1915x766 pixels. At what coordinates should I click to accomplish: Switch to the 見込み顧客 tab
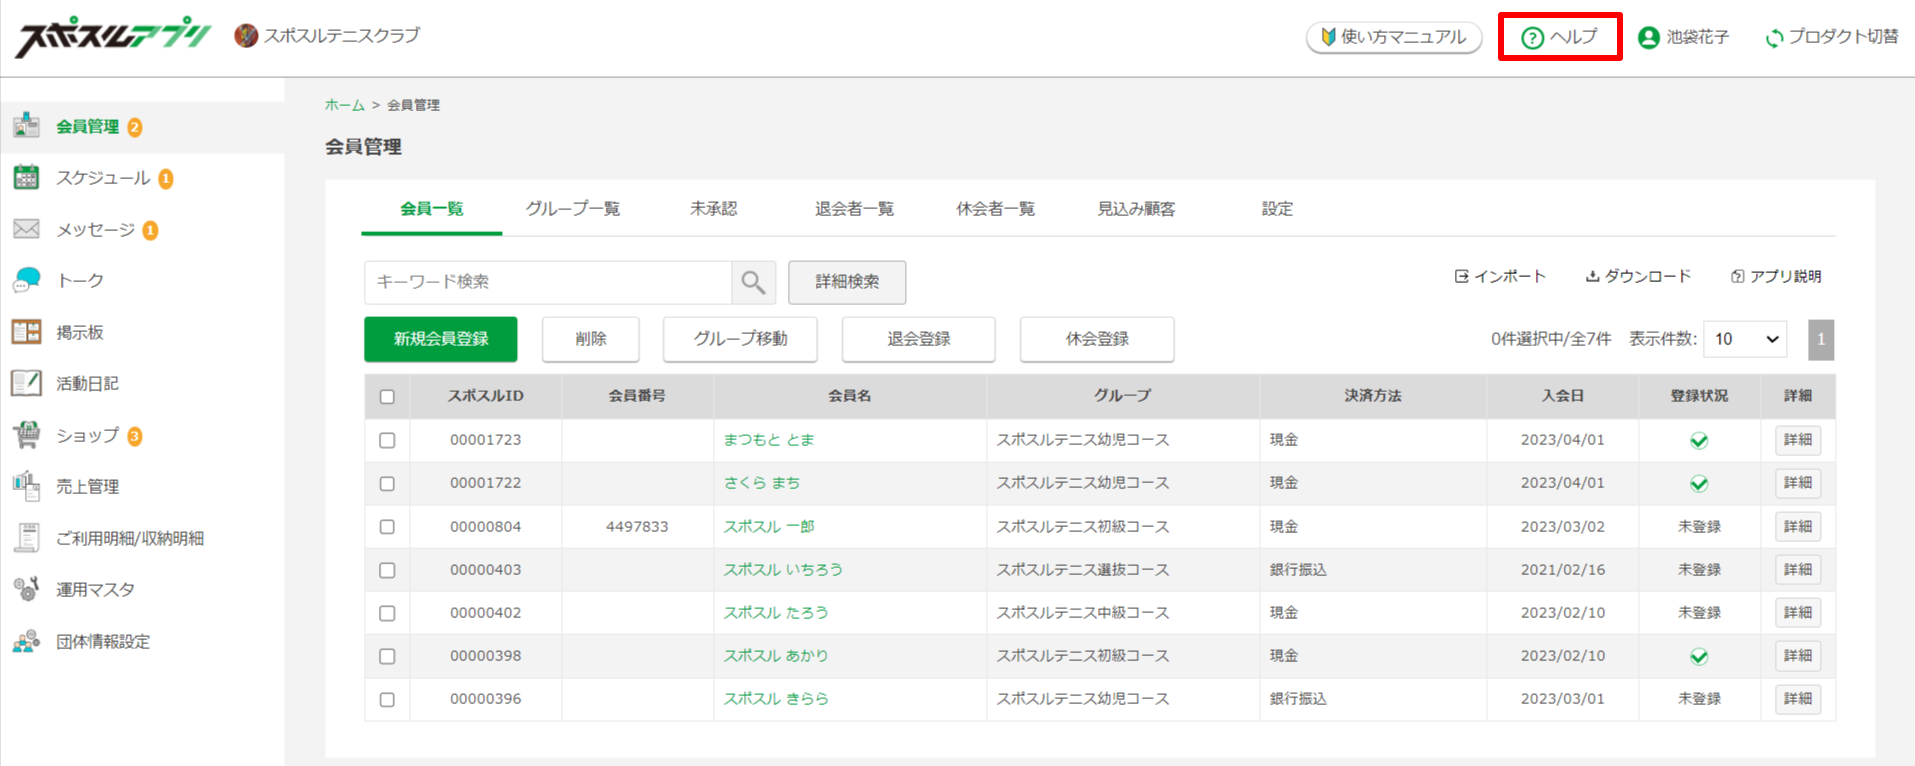1136,208
